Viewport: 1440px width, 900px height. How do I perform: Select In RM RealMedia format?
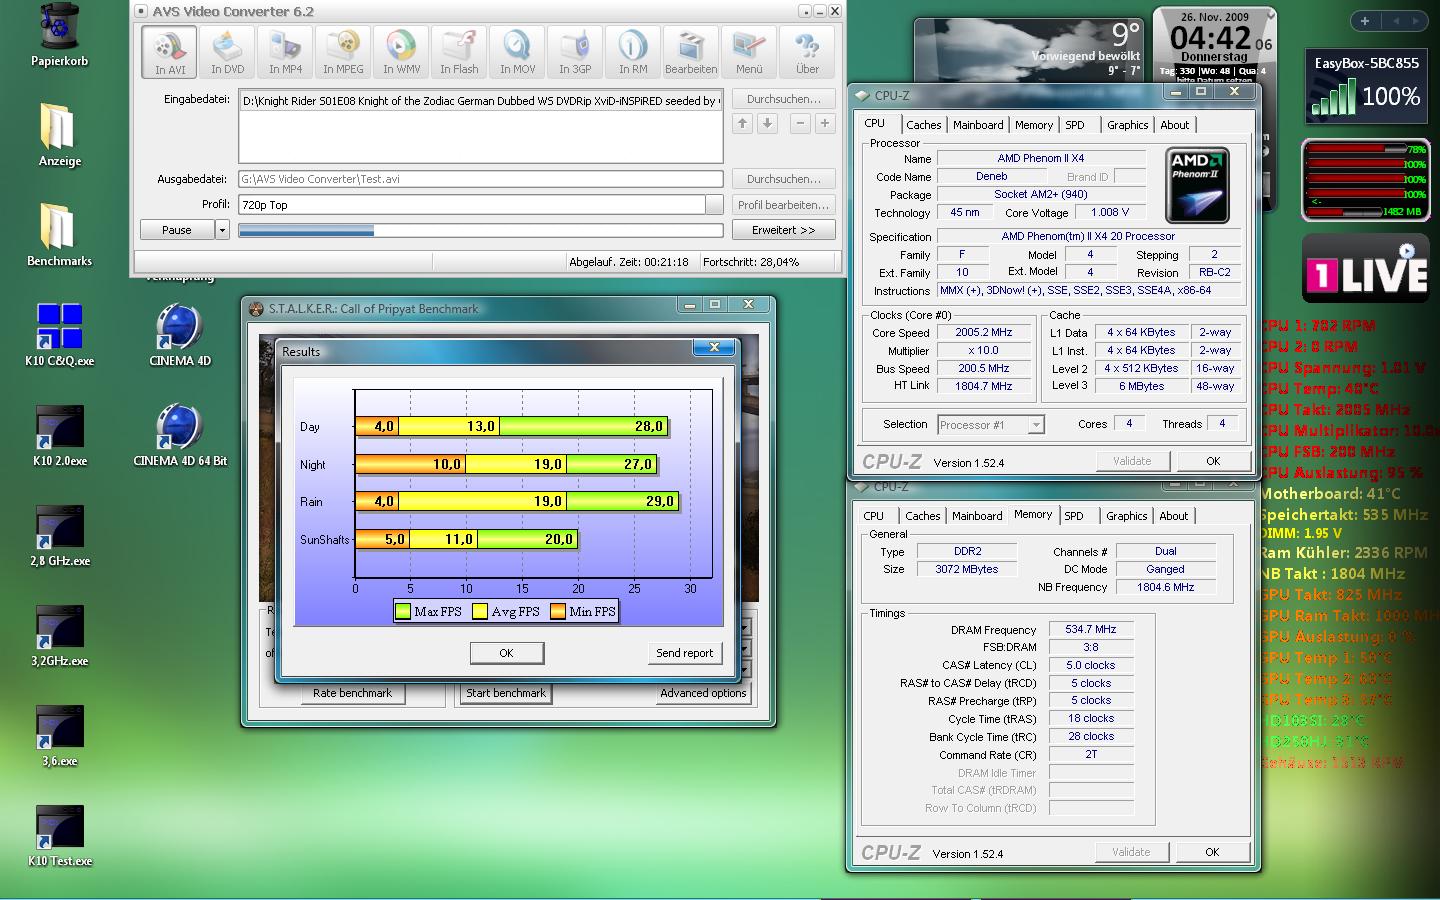633,51
